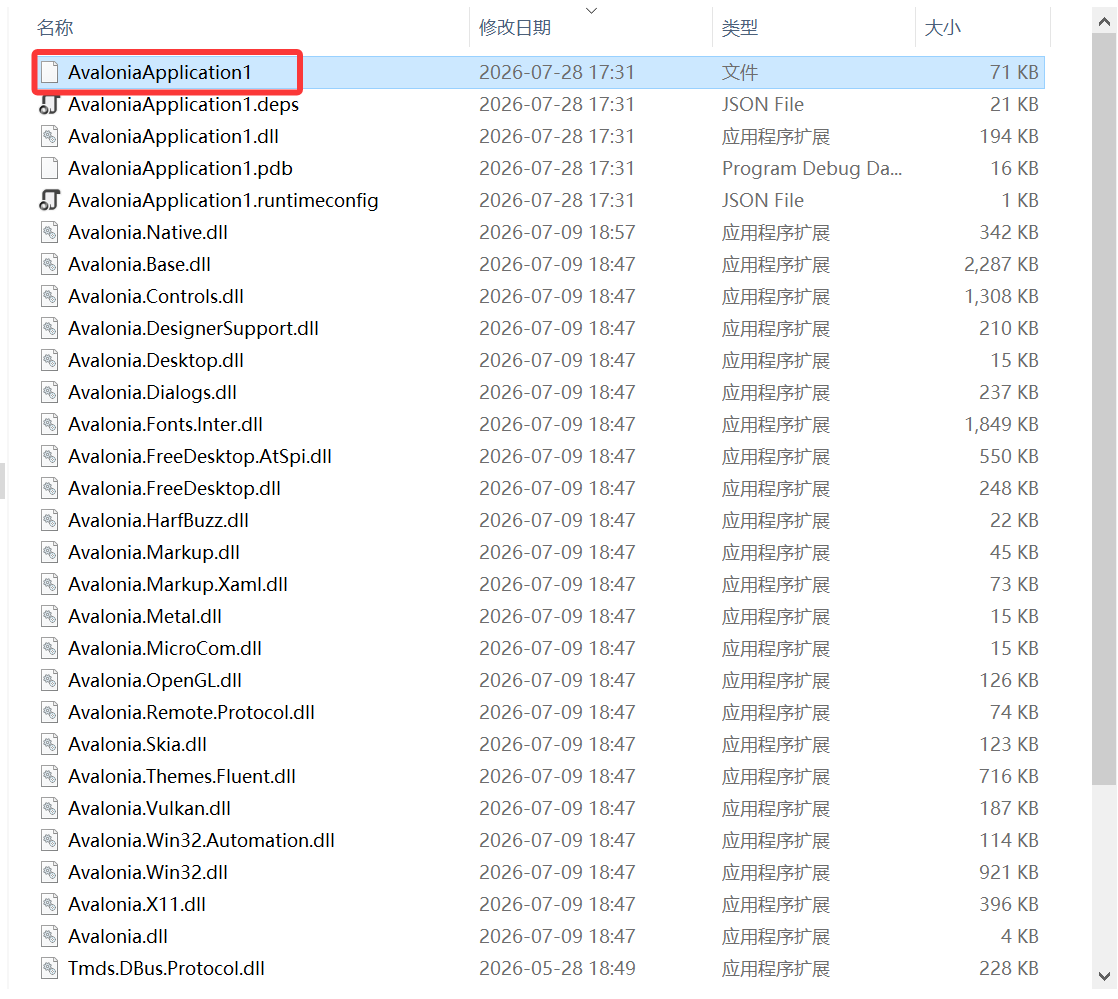Click the Avalonia.FreeDesktop.dll file icon
Image resolution: width=1118 pixels, height=999 pixels.
coord(49,488)
